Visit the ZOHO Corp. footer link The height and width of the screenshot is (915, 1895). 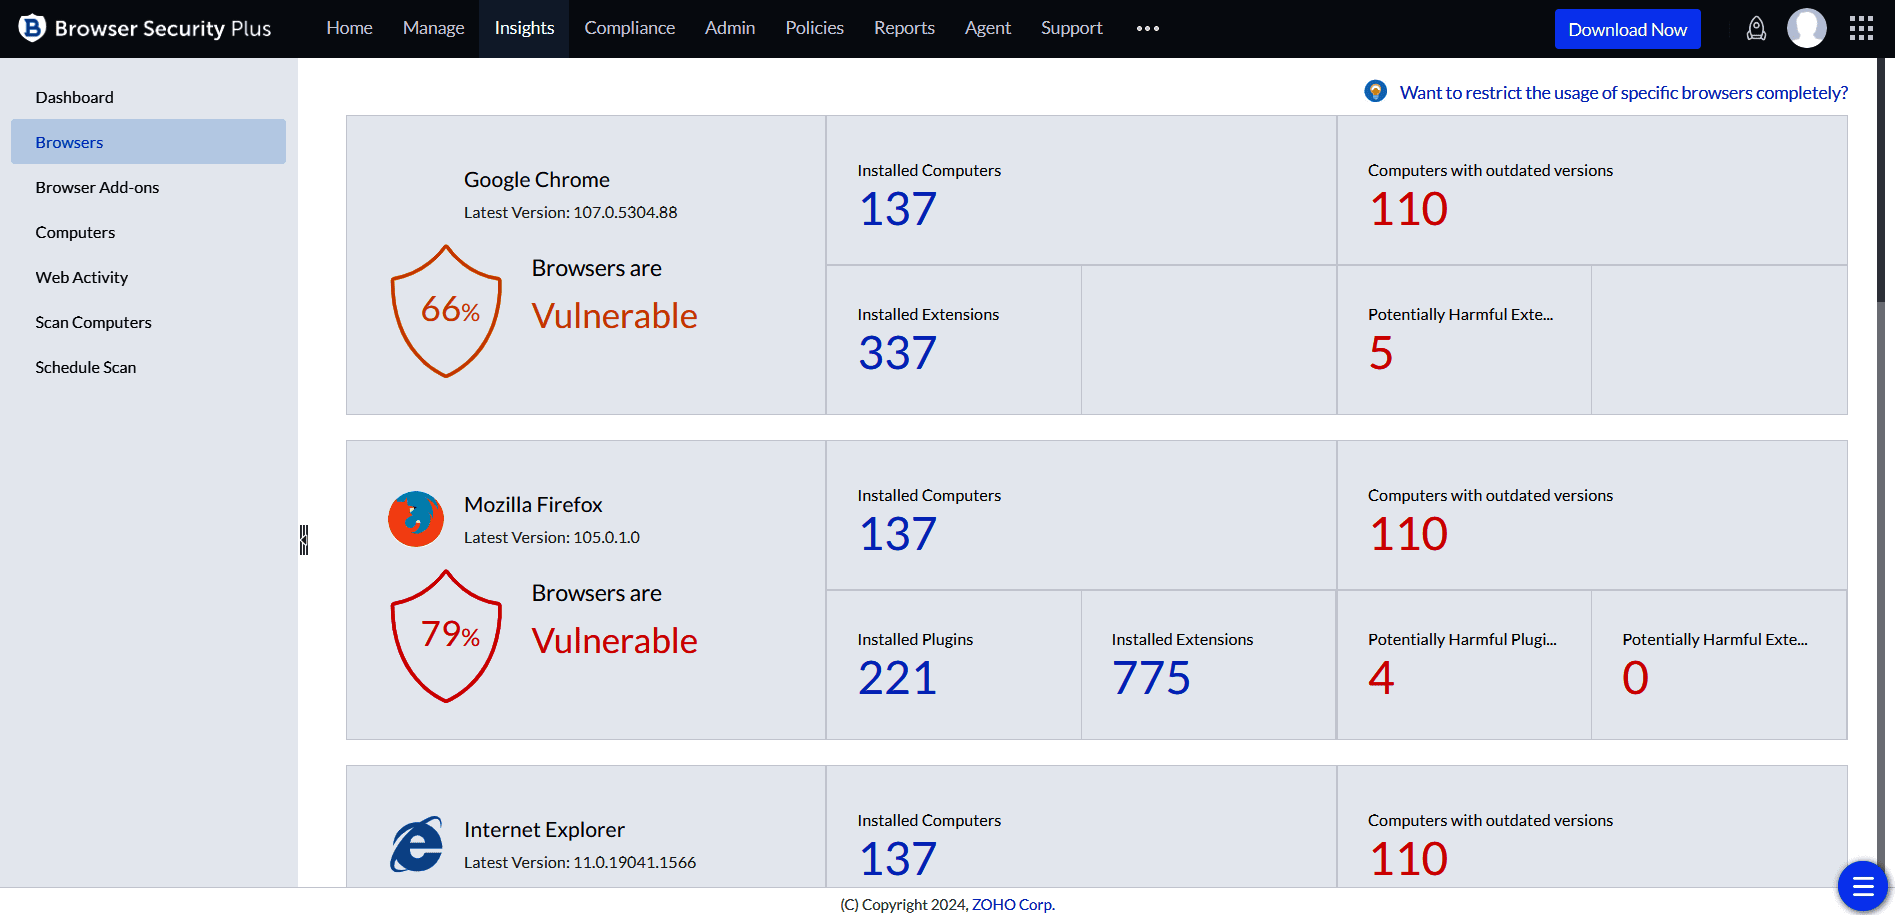coord(1012,904)
